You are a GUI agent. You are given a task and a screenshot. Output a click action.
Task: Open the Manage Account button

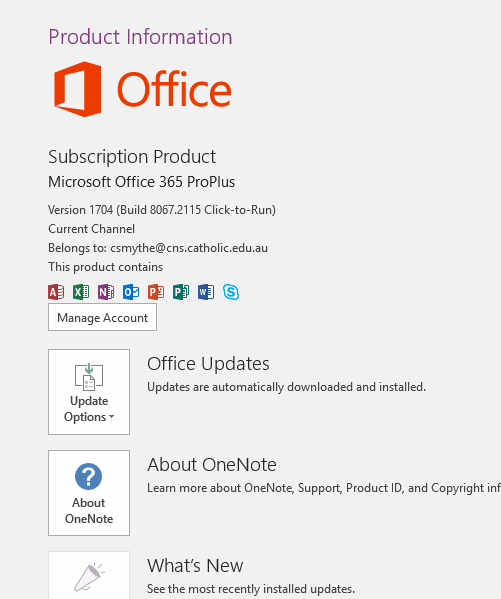coord(102,317)
